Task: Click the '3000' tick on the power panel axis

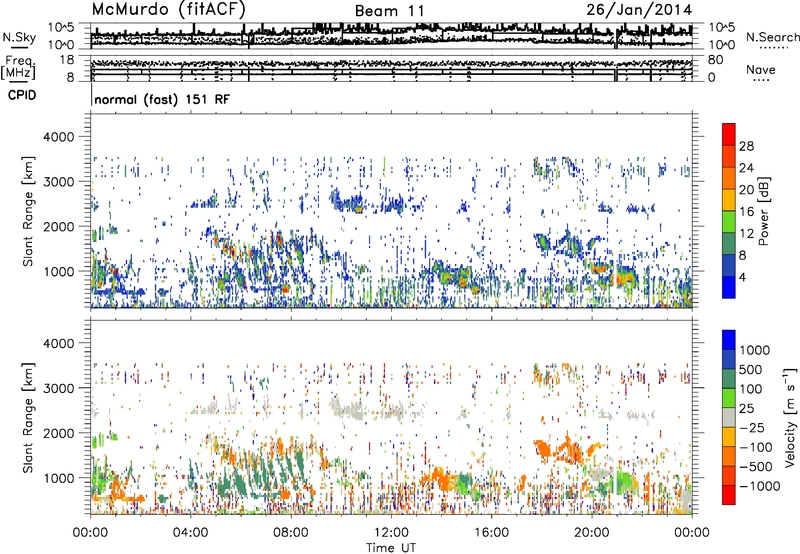Action: coord(58,182)
